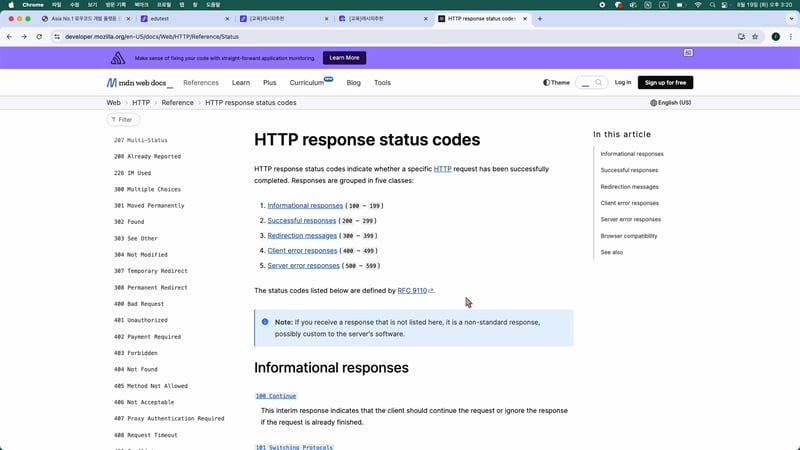The image size is (800, 450).
Task: Click the search magnifier icon in the MDN header
Action: click(599, 83)
